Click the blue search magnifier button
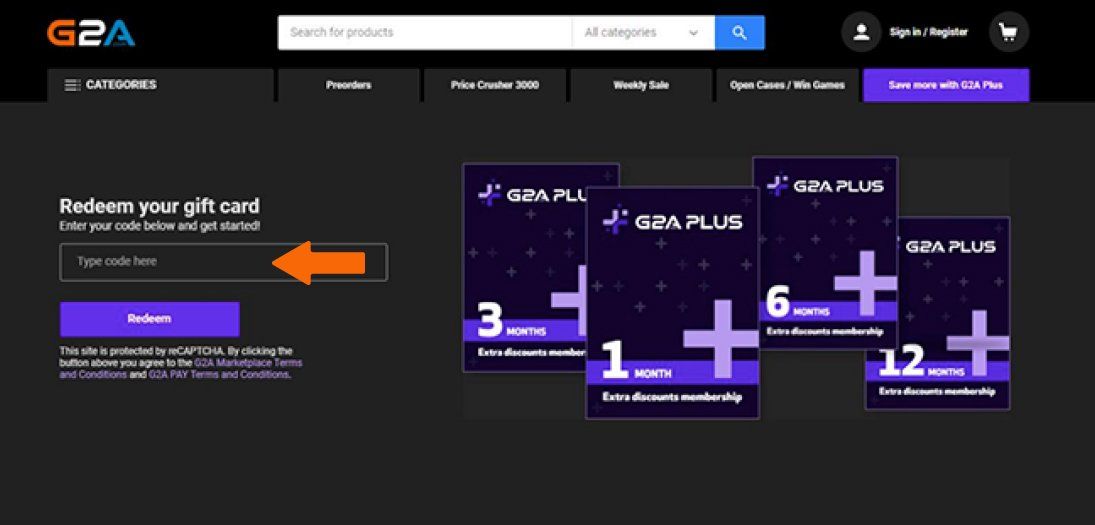The width and height of the screenshot is (1095, 525). [740, 33]
